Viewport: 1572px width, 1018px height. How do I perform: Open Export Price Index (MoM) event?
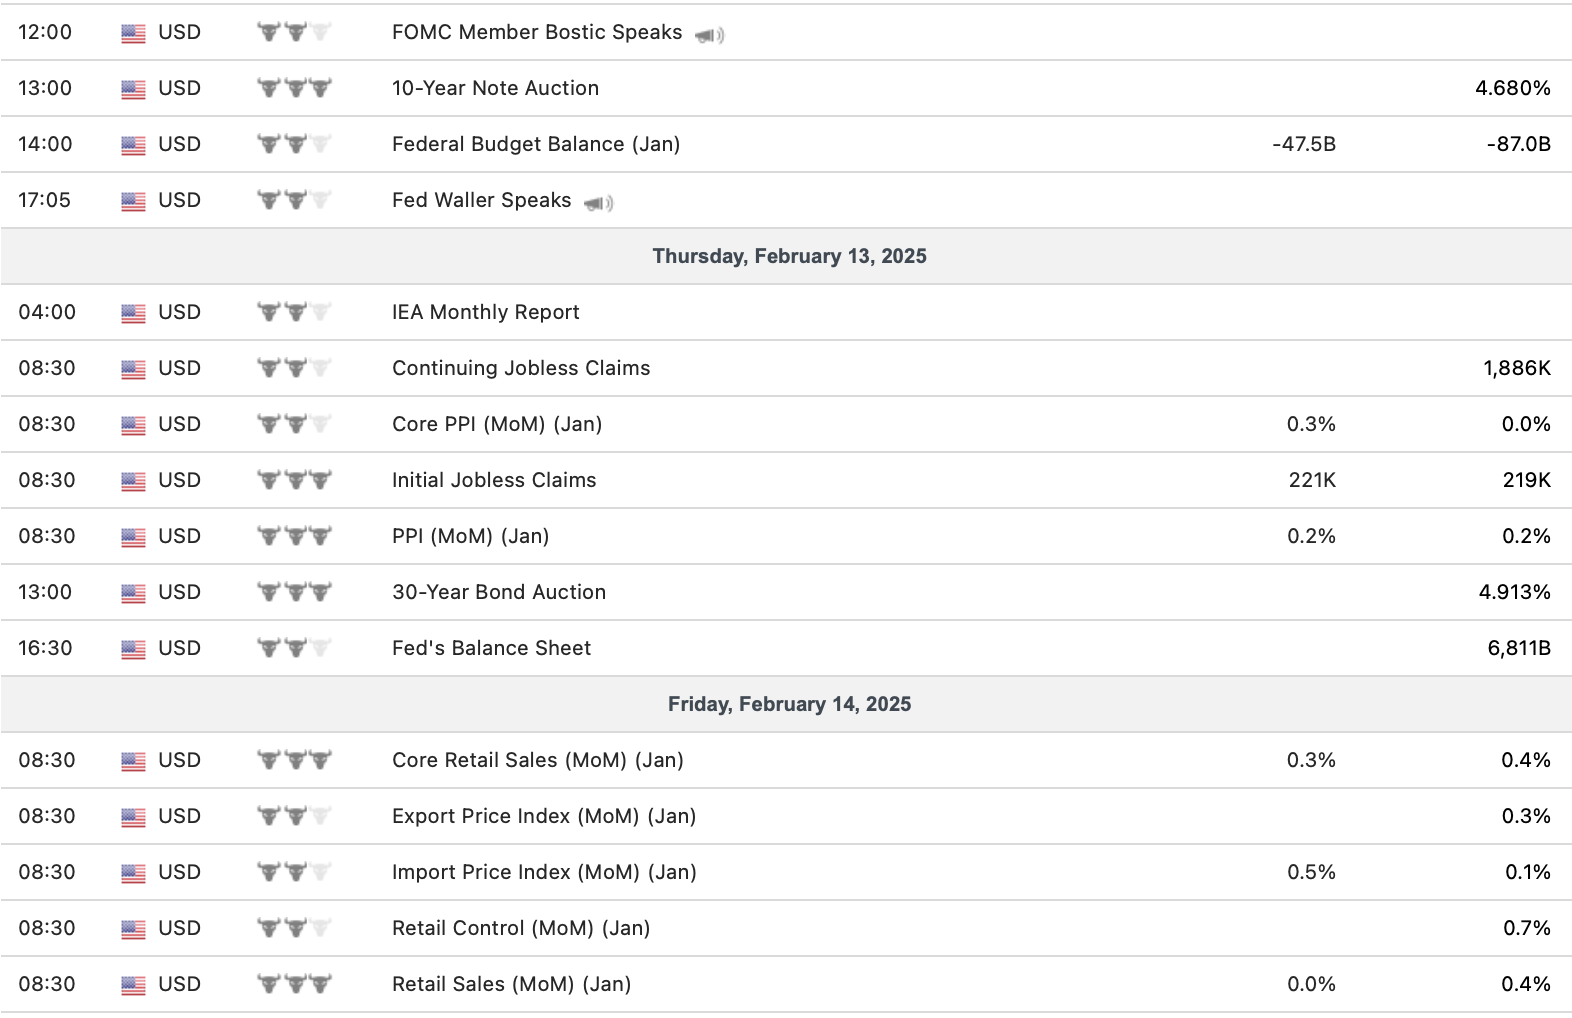tap(543, 816)
